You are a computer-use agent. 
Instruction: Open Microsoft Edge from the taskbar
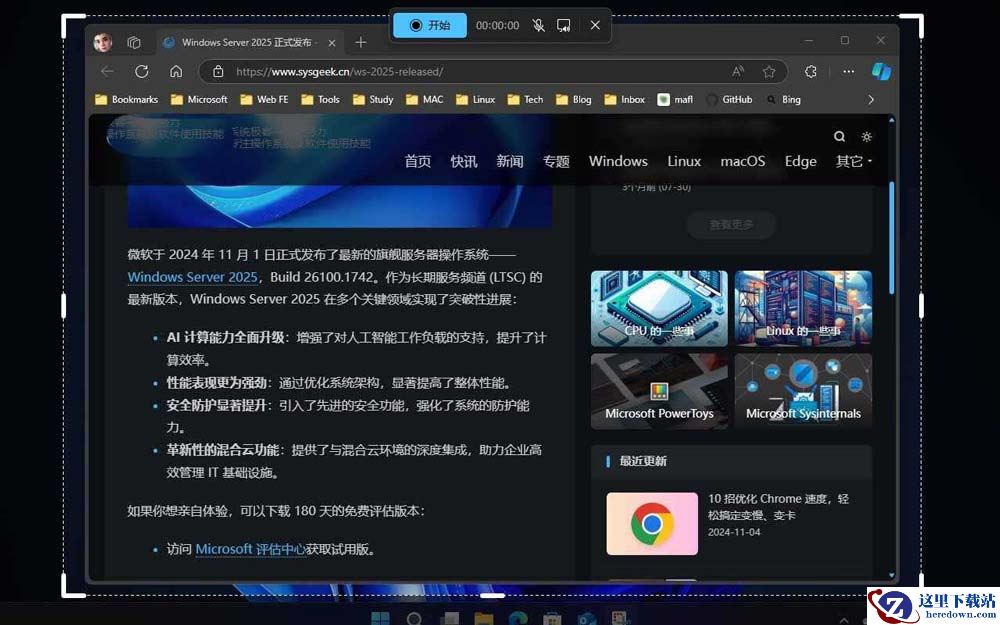[517, 618]
